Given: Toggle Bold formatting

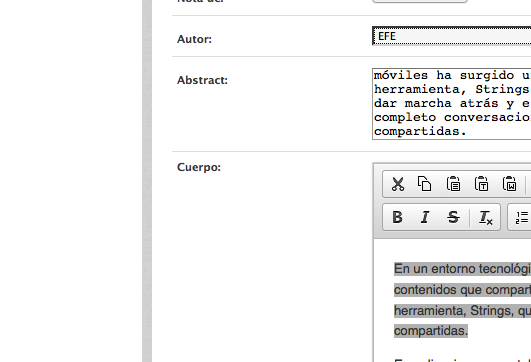Looking at the screenshot, I should (x=398, y=217).
